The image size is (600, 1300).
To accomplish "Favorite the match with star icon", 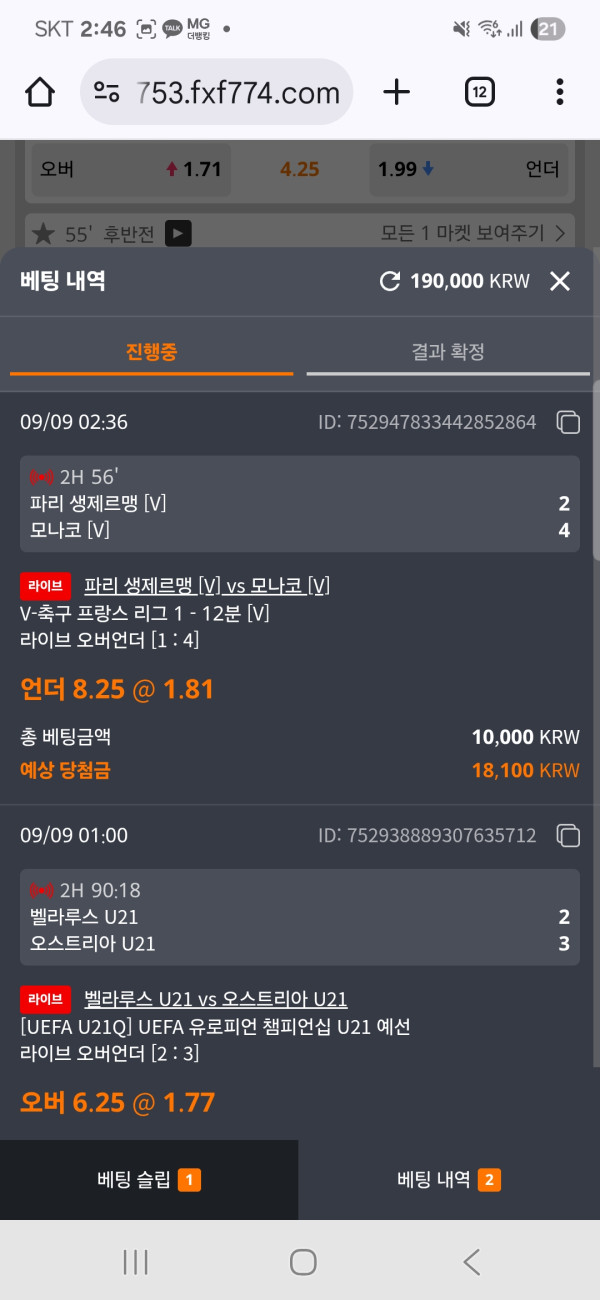I will pos(43,234).
